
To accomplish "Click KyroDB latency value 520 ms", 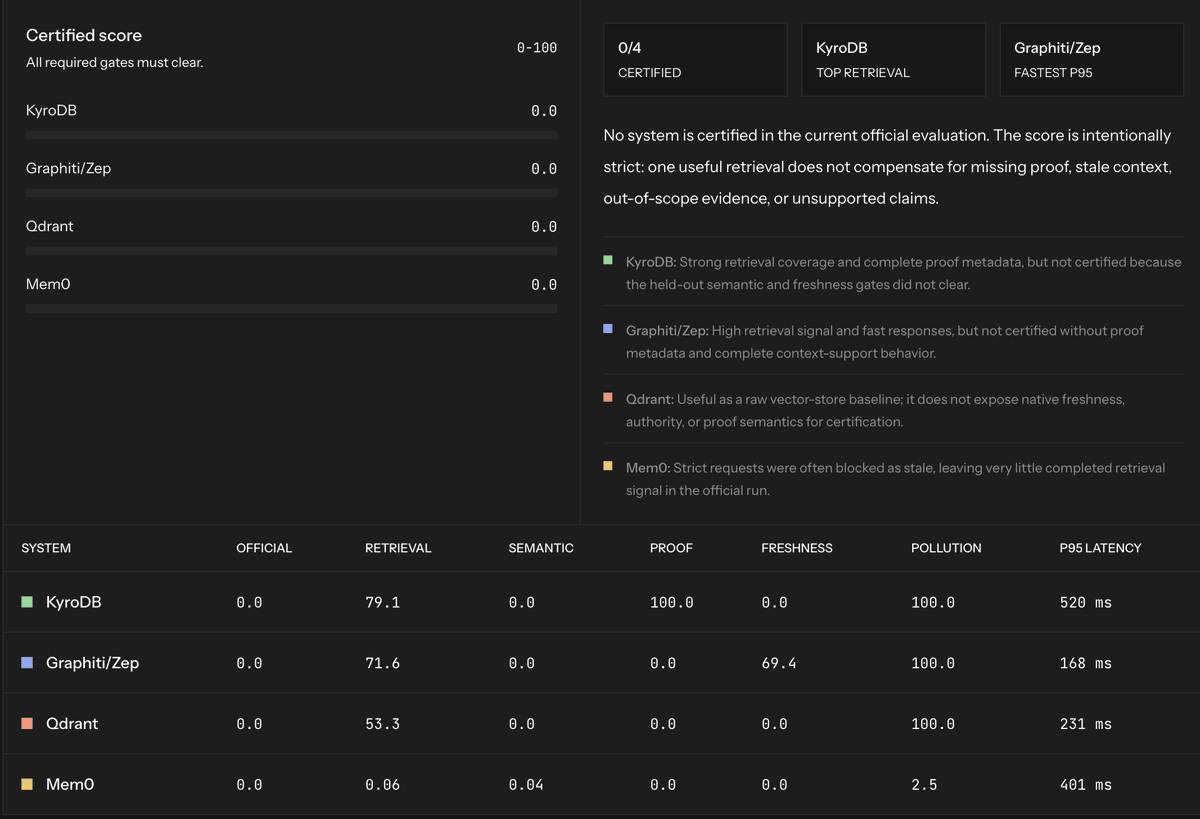I will (x=1086, y=603).
